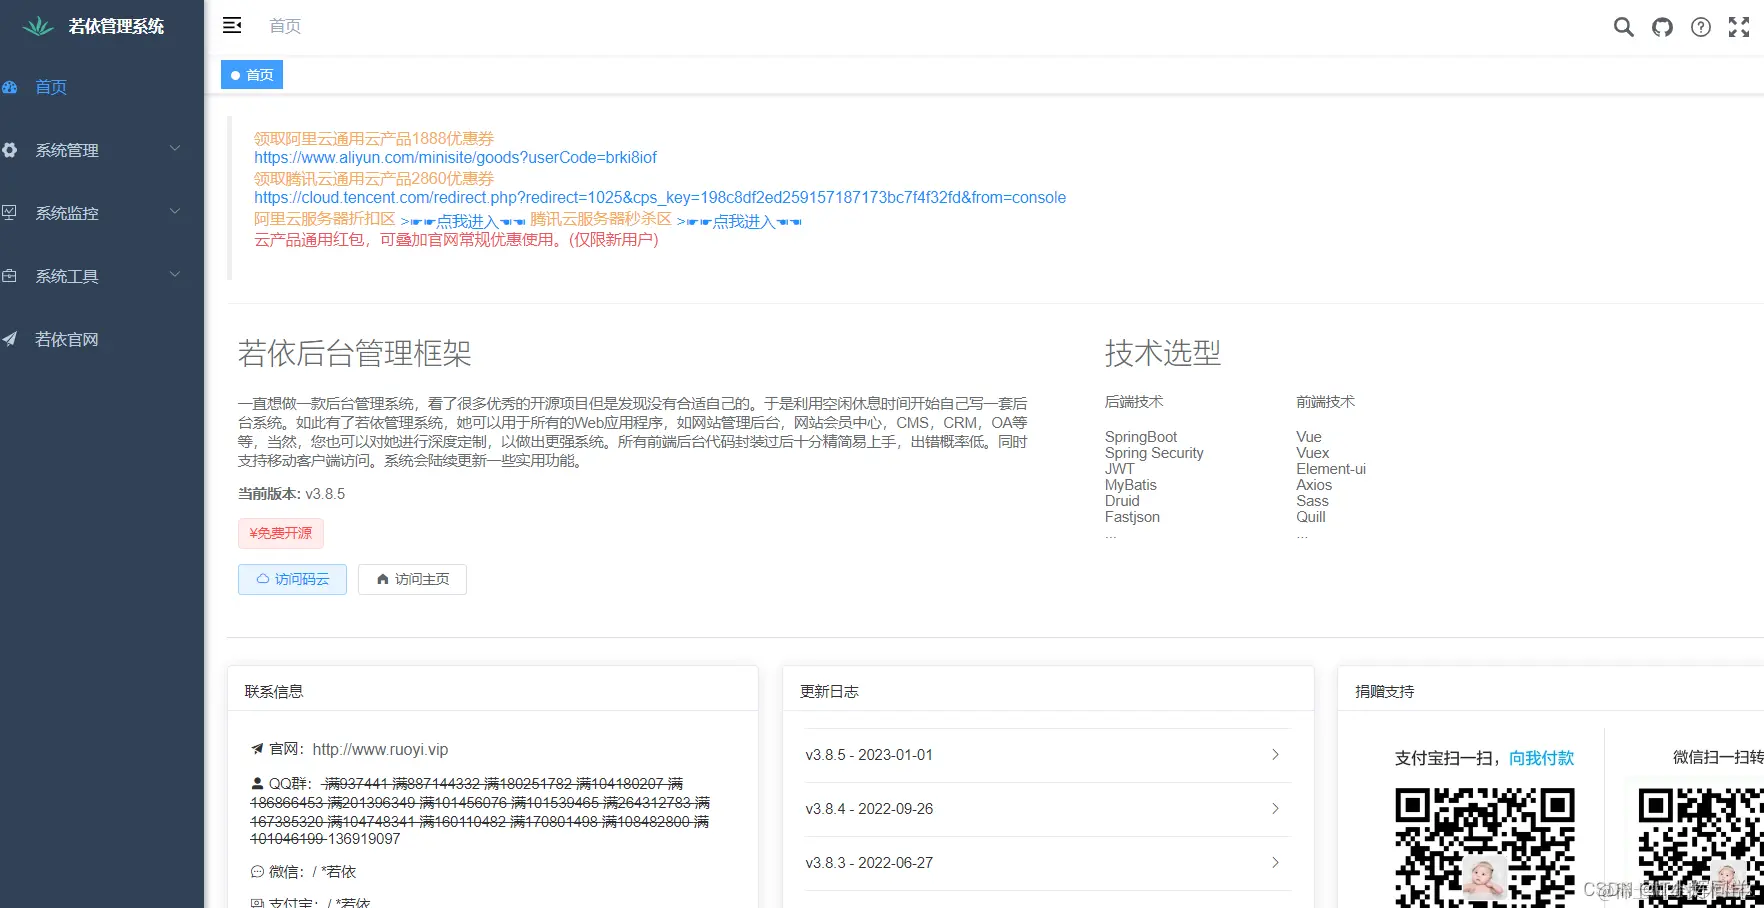The image size is (1764, 908).
Task: Collapse the sidebar with the hamburger icon
Action: [x=232, y=26]
